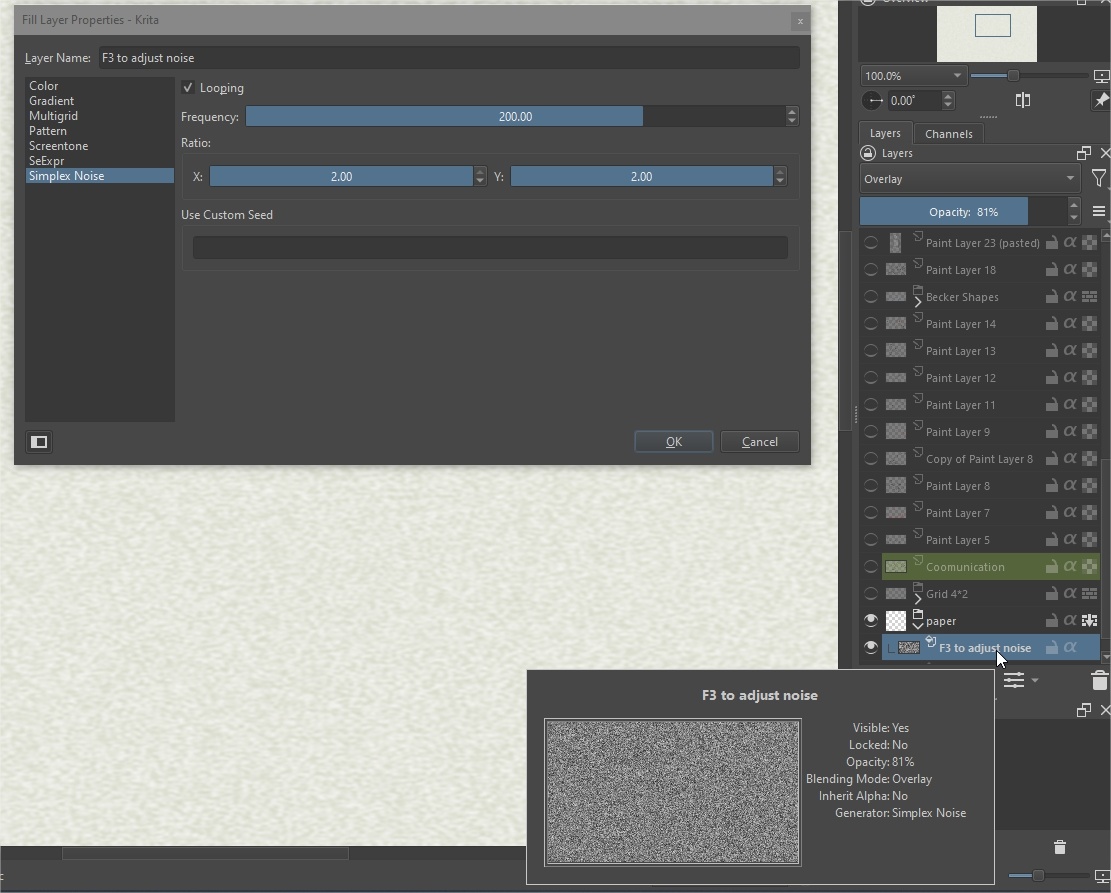Toggle lock on Coomunication layer
Screen dimensions: 1111x893
(1052, 567)
